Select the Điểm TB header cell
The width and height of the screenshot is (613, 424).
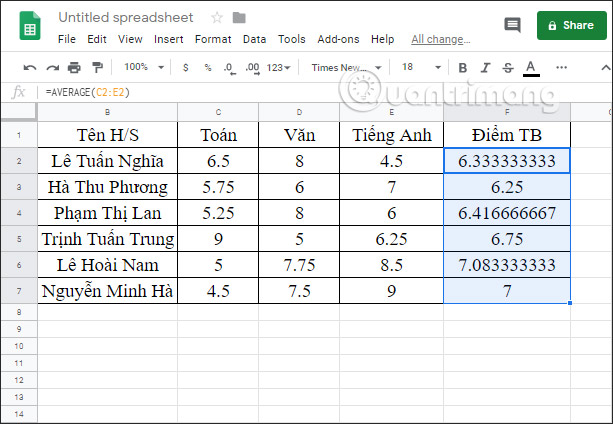click(507, 135)
